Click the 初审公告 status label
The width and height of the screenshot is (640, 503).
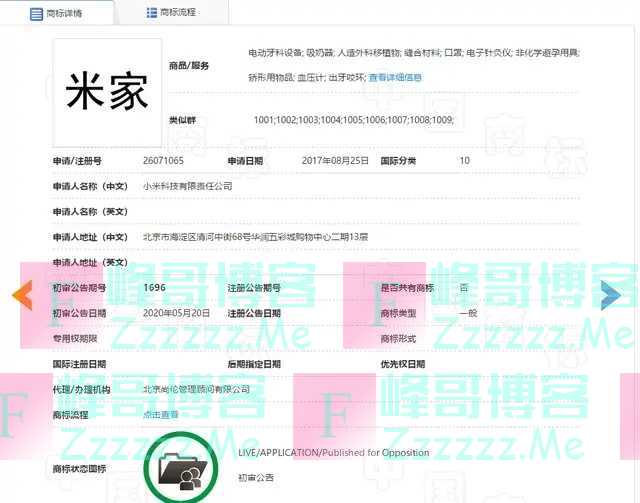click(x=256, y=479)
